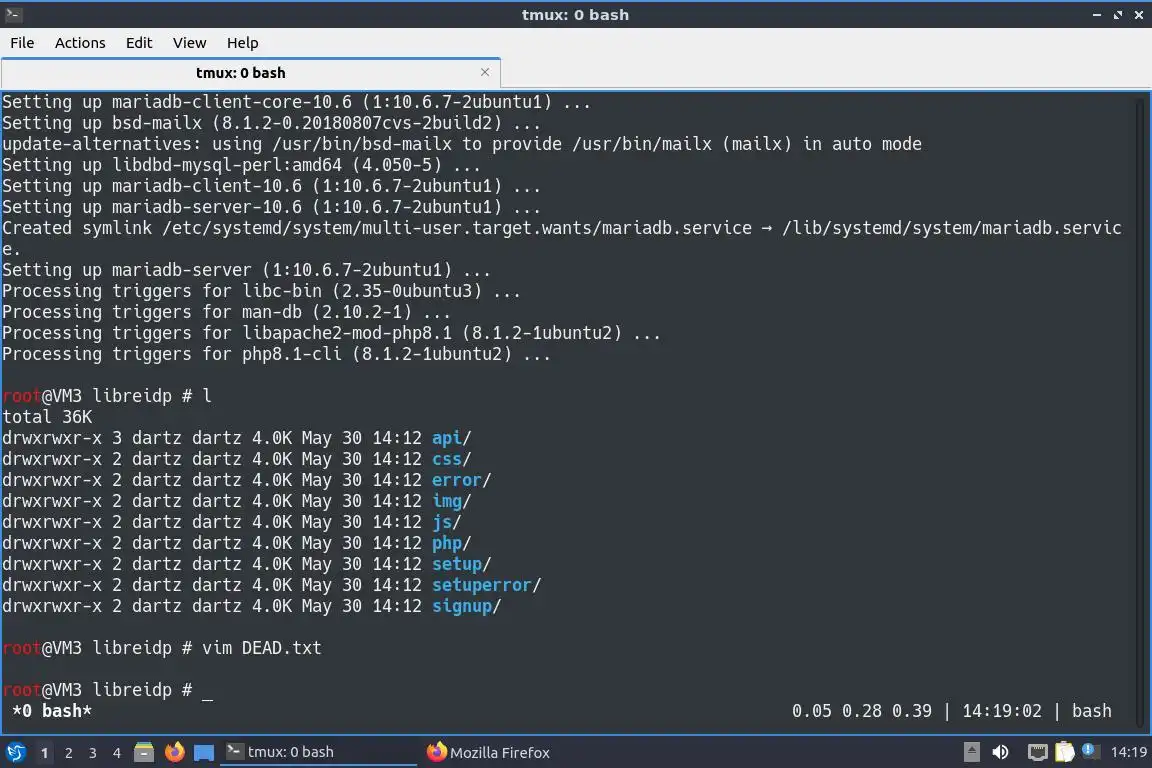Click the 'error/' directory name
Image resolution: width=1152 pixels, height=768 pixels.
click(461, 480)
